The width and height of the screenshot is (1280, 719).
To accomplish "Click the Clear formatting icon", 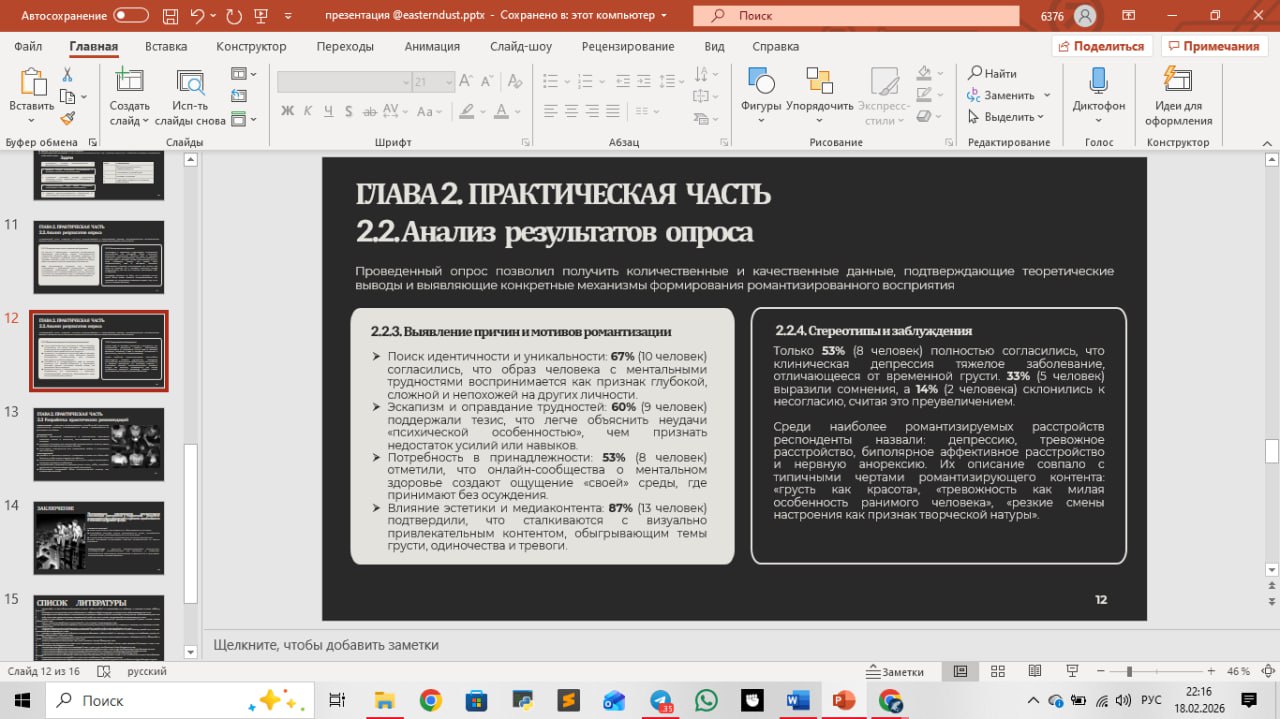I will (x=514, y=82).
